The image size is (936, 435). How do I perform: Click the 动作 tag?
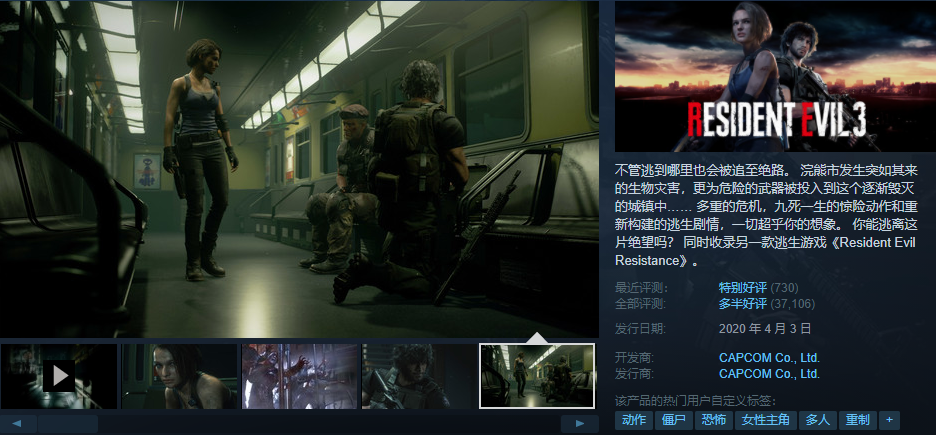click(x=633, y=420)
